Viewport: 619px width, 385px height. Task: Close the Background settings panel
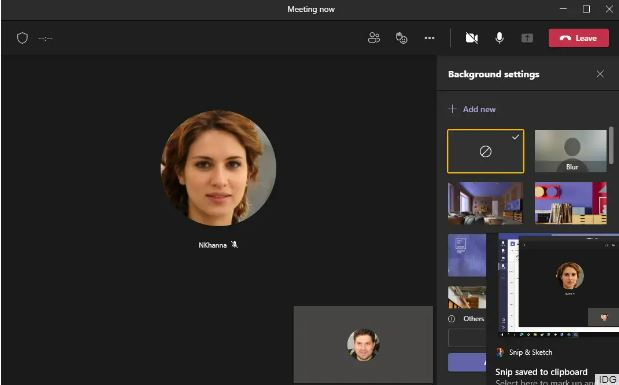(600, 74)
